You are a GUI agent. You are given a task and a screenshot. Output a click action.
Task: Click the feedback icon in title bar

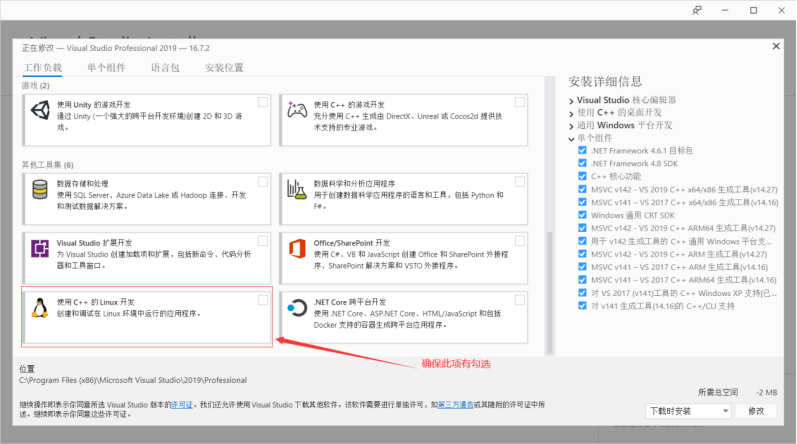[x=697, y=10]
